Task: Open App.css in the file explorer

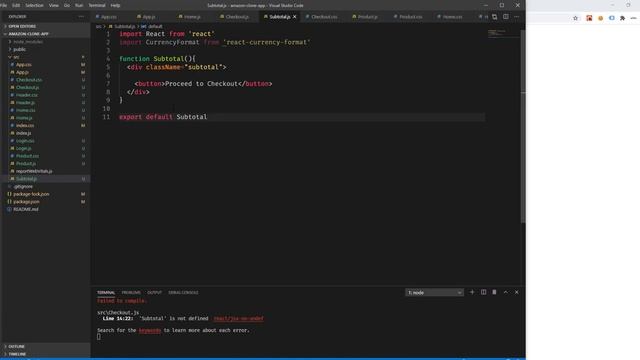Action: 24,64
